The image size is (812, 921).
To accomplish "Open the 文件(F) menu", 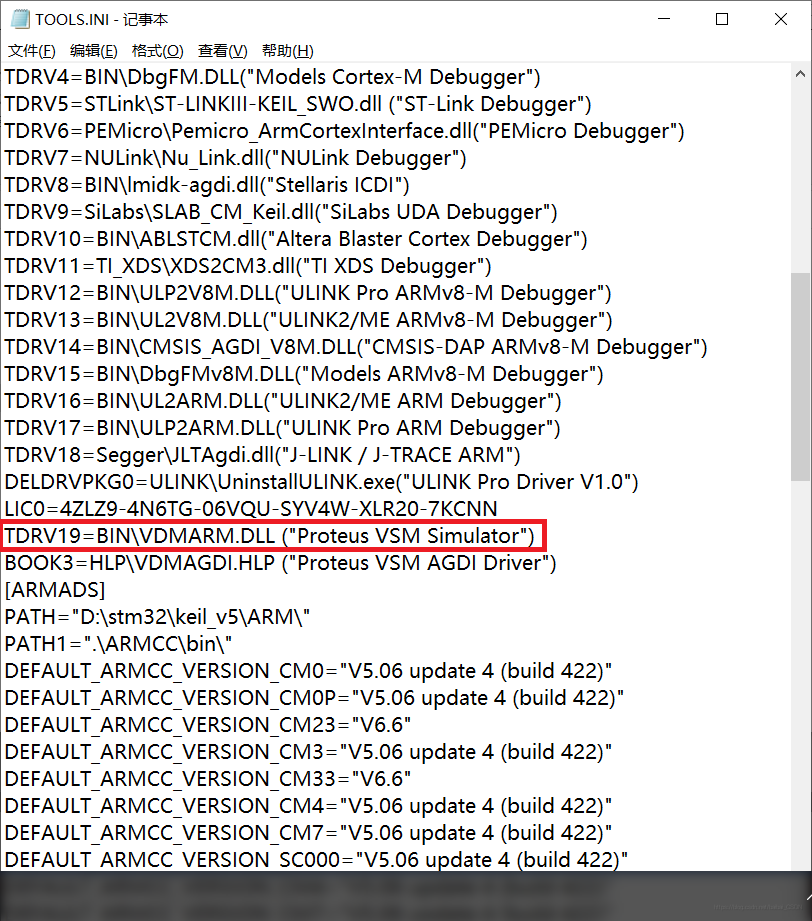I will [x=32, y=51].
